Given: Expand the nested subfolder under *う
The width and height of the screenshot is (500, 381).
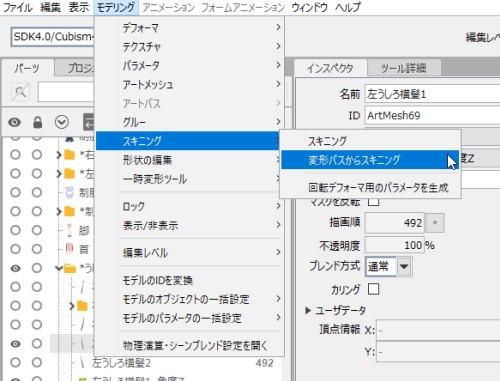Looking at the screenshot, I should pos(72,306).
